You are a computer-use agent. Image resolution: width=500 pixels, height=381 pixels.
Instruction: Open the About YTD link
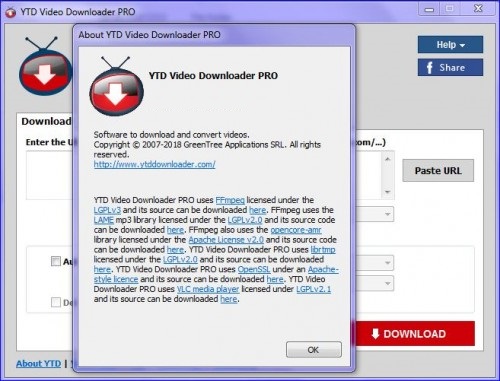[x=38, y=364]
